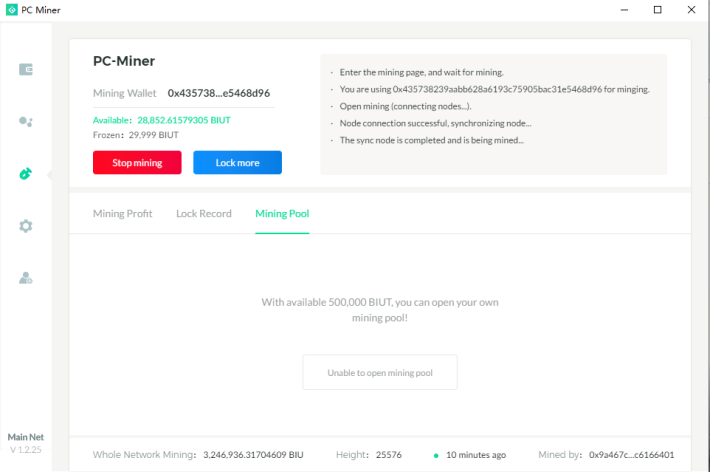Click the Available 28,852.61579305 BIUT balance
710x472 pixels.
pyautogui.click(x=162, y=120)
